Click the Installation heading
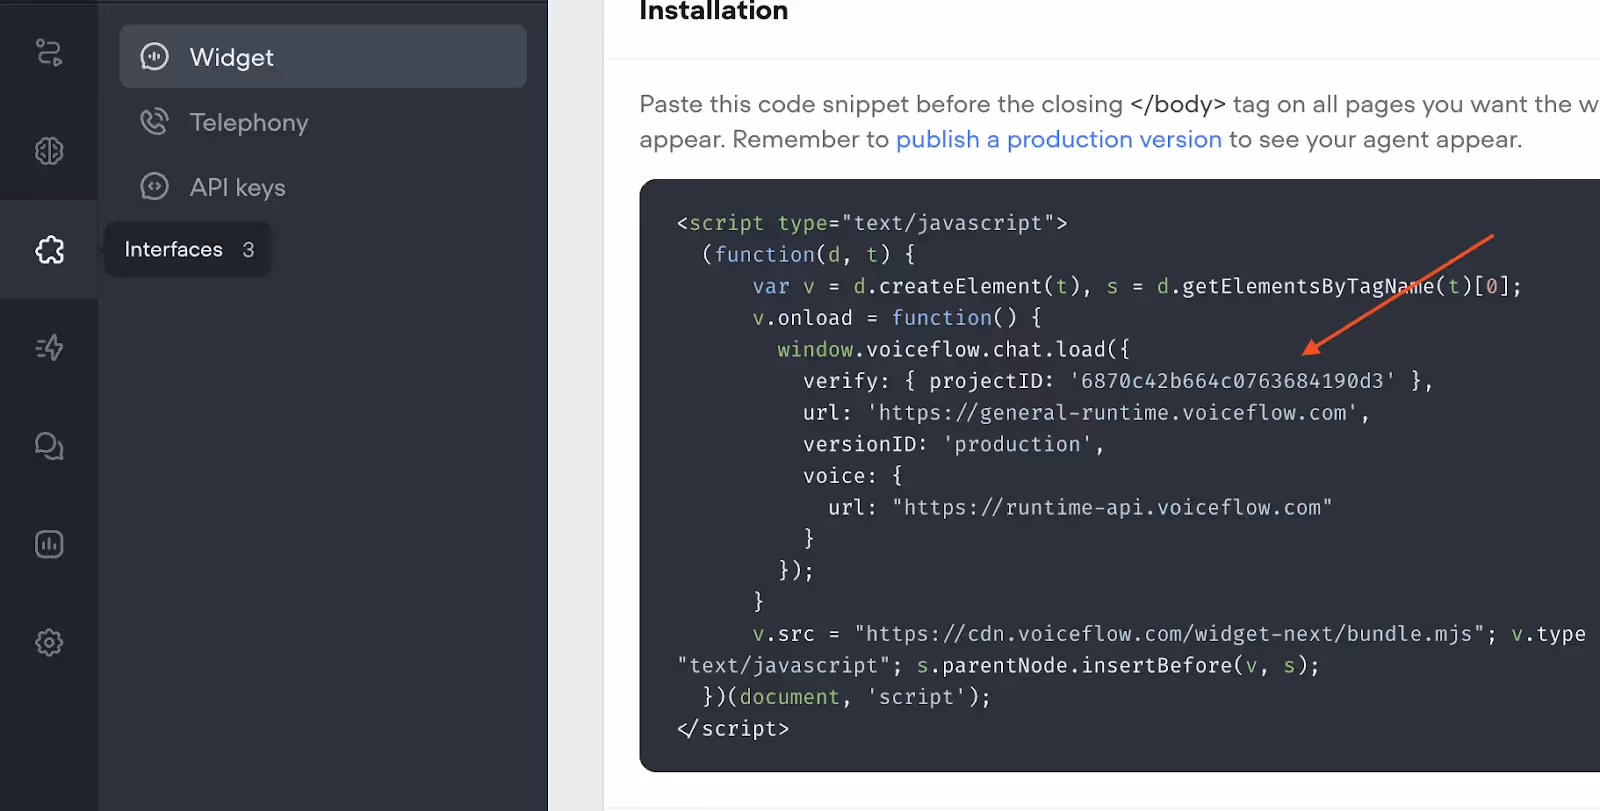Viewport: 1600px width, 811px height. (x=714, y=11)
